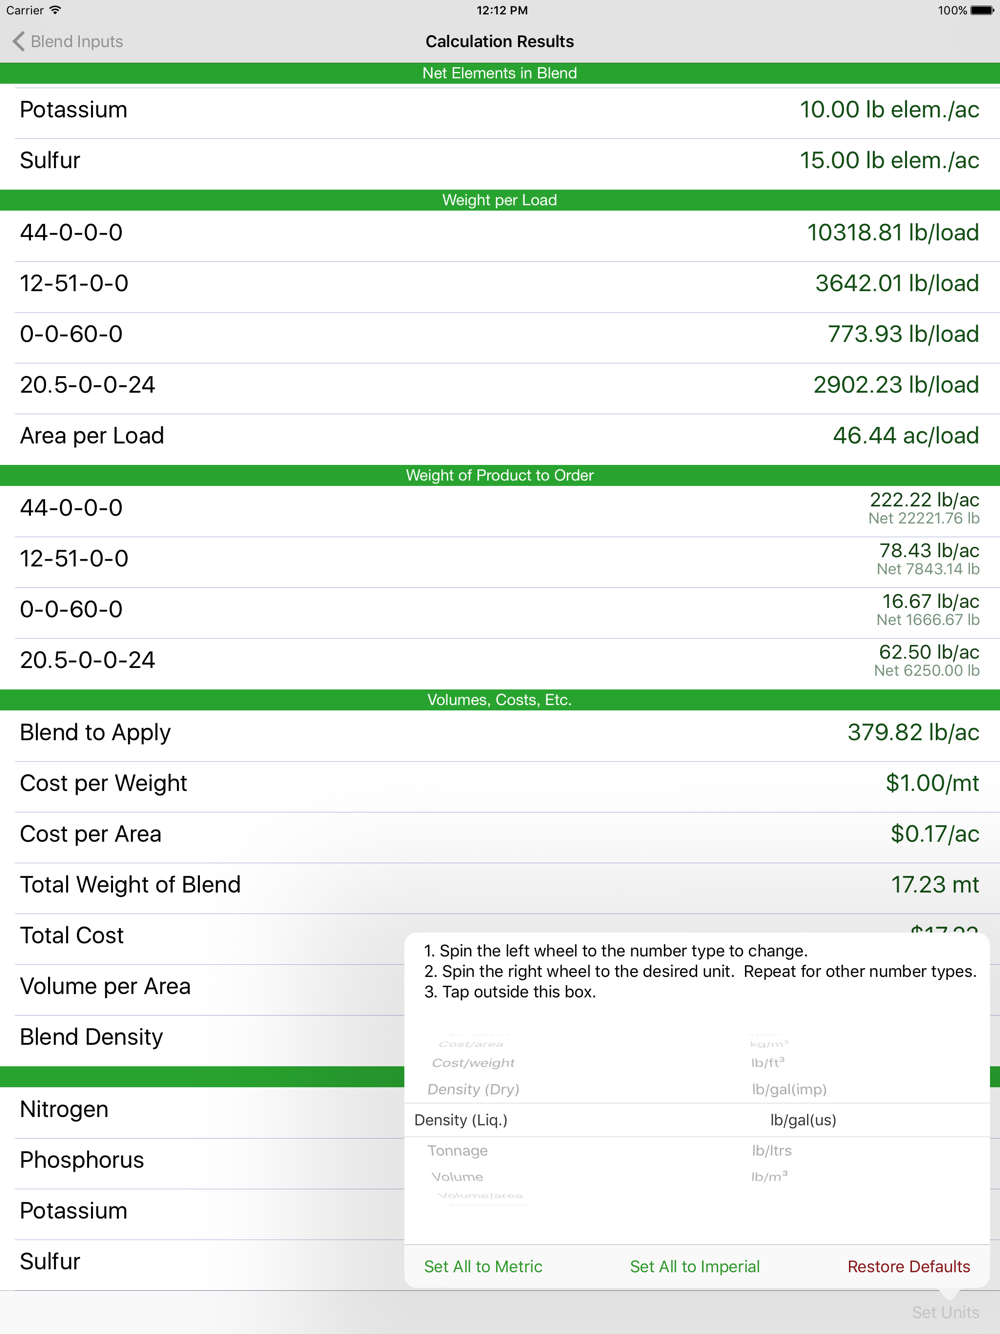Screen dimensions: 1000x1334
Task: Go back to Blend Inputs
Action: click(x=67, y=41)
